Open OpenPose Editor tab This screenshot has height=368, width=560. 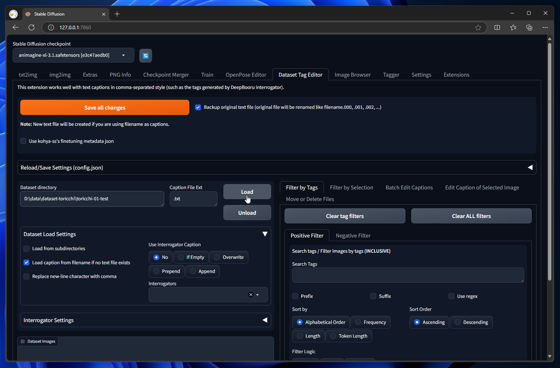point(246,75)
